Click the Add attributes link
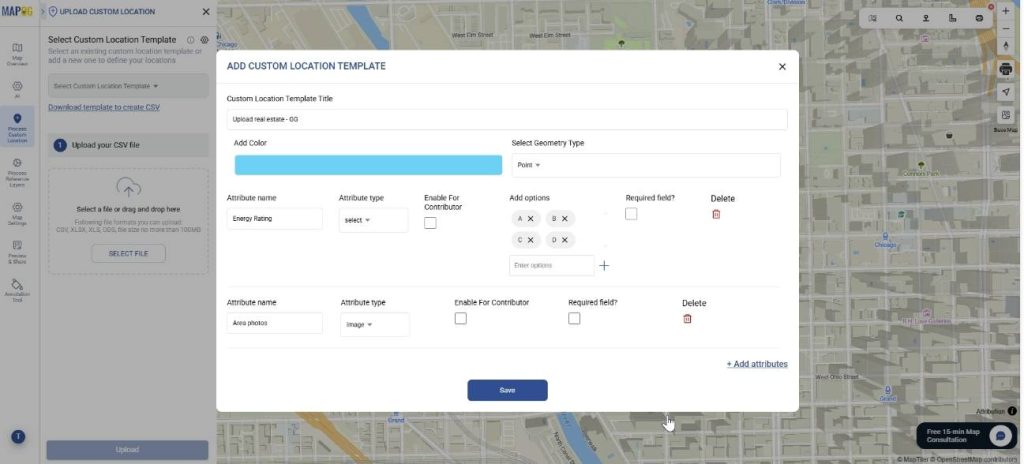This screenshot has height=464, width=1024. coord(757,364)
